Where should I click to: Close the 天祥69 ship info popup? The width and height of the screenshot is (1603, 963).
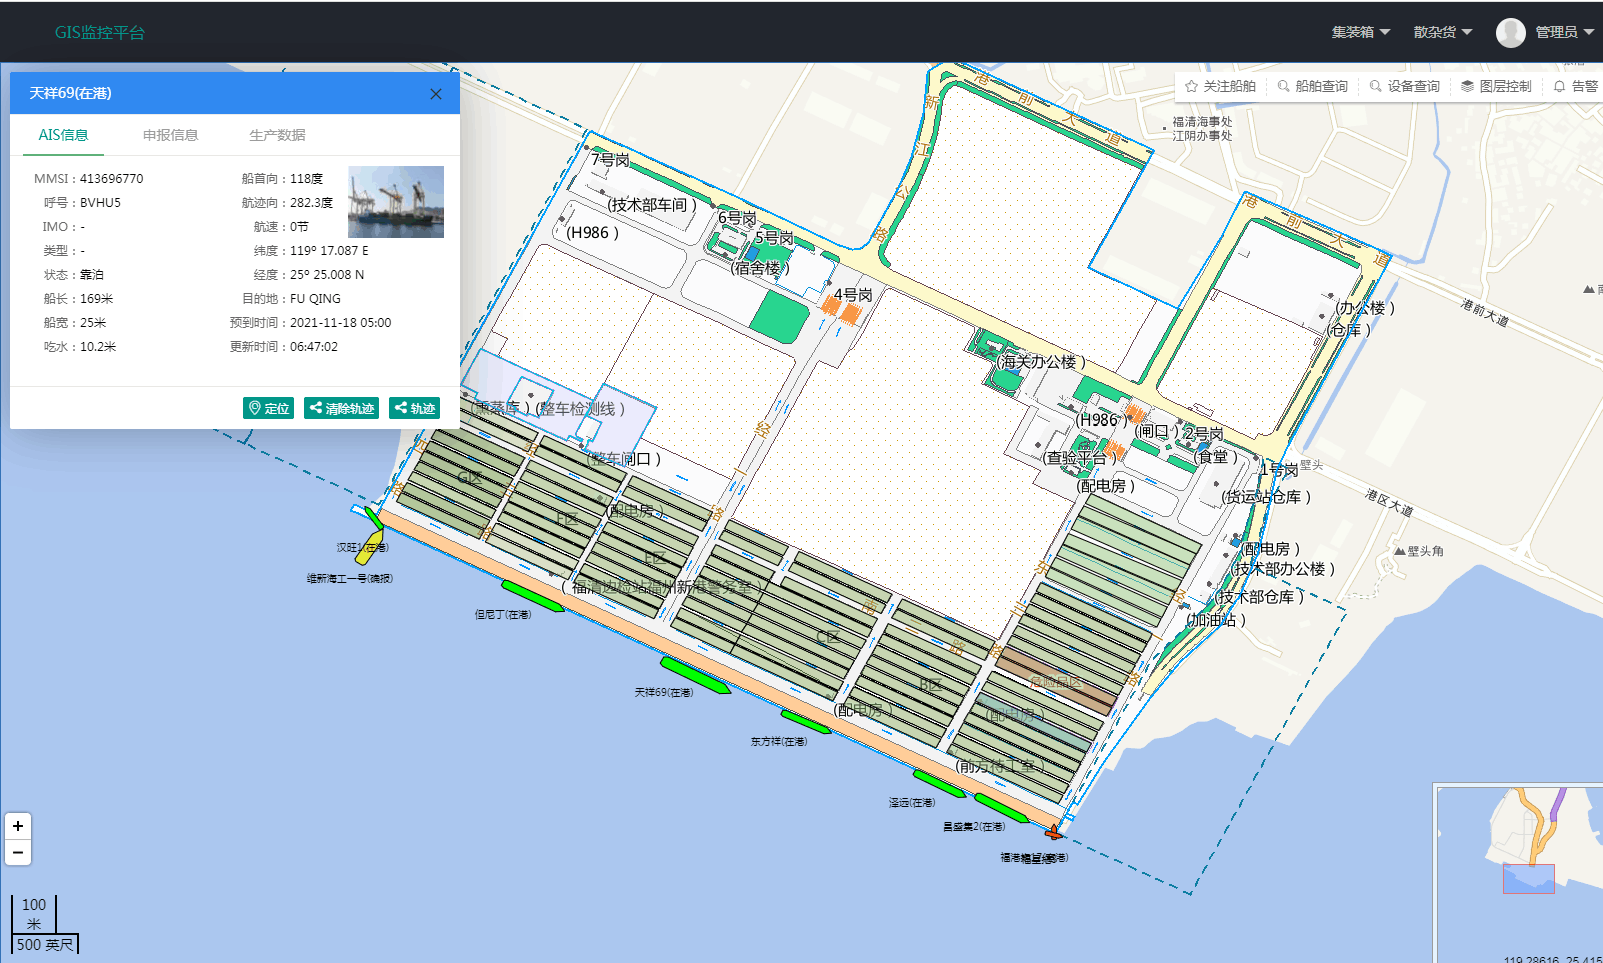(x=436, y=94)
